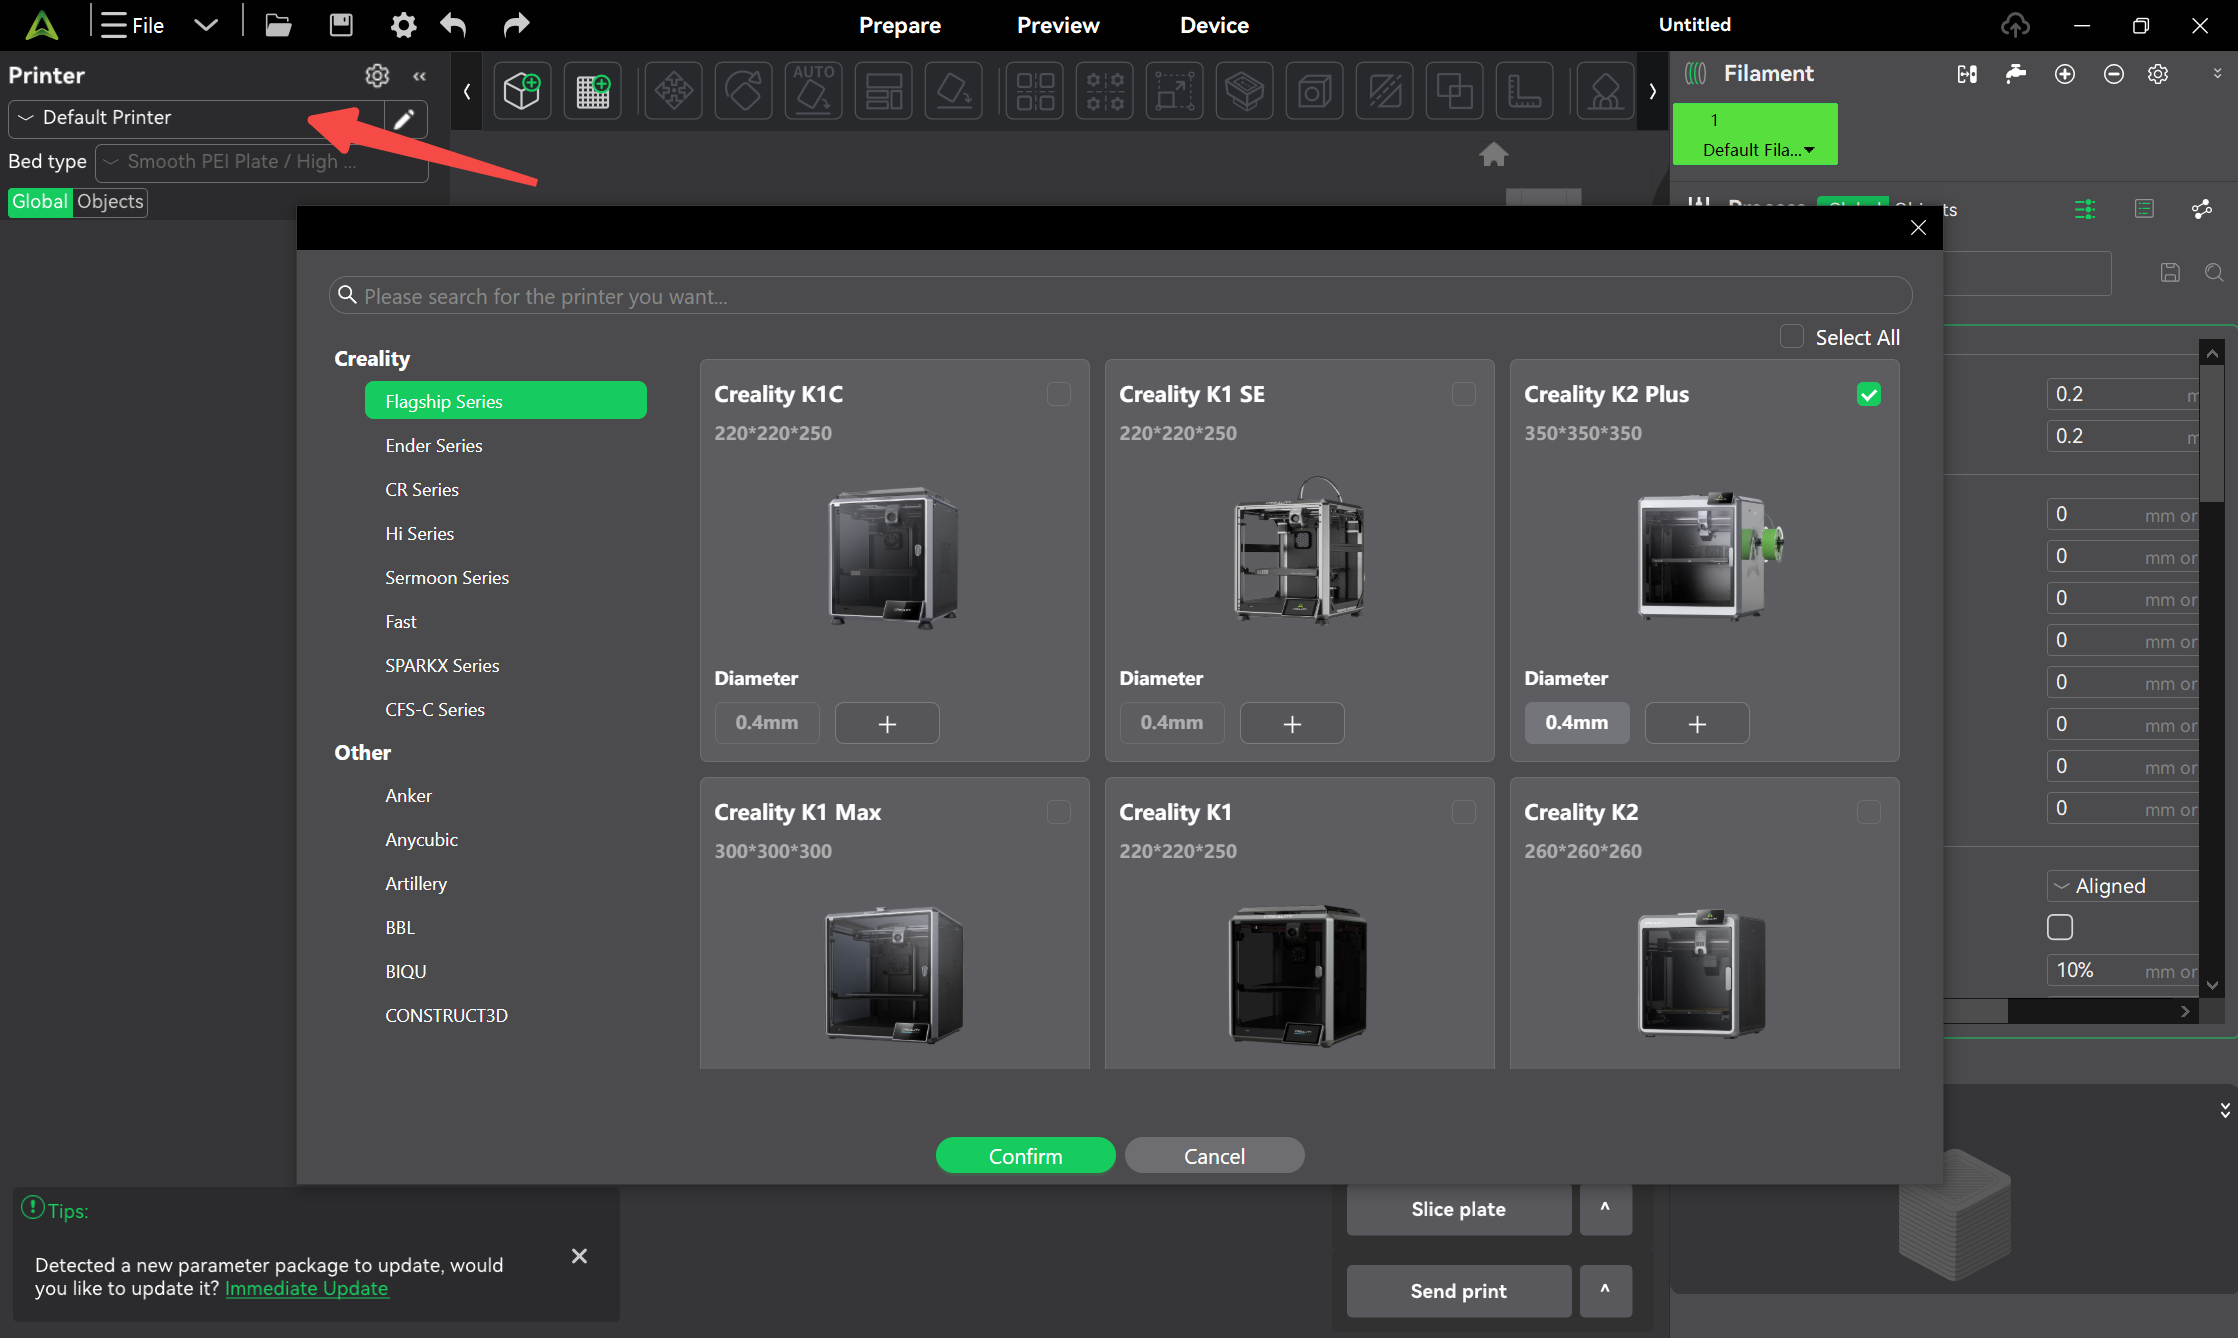Check the Creality K1 SE checkbox
Viewport: 2238px width, 1338px height.
pyautogui.click(x=1463, y=394)
